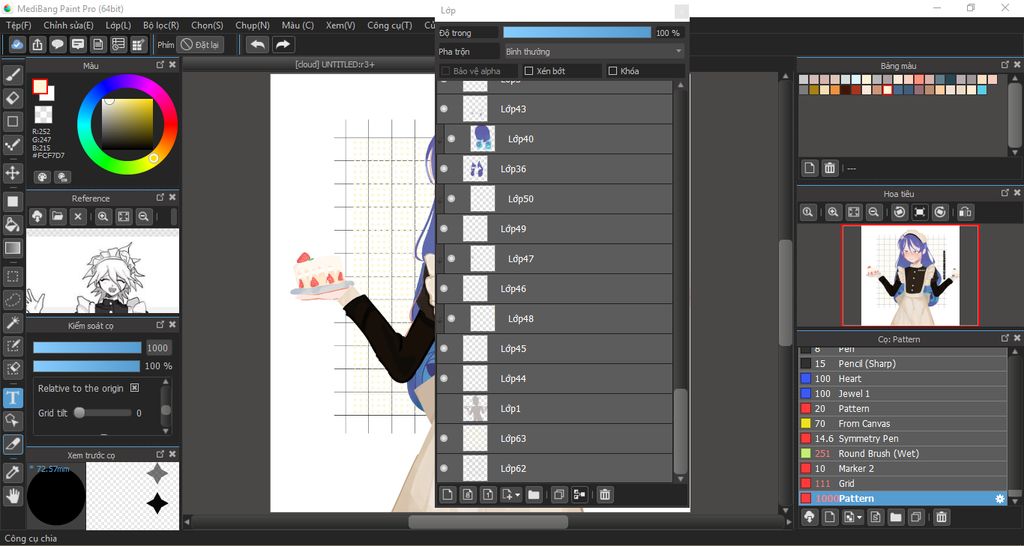Screen dimensions: 1024x546
Task: Select the Hand pan tool
Action: pos(12,496)
